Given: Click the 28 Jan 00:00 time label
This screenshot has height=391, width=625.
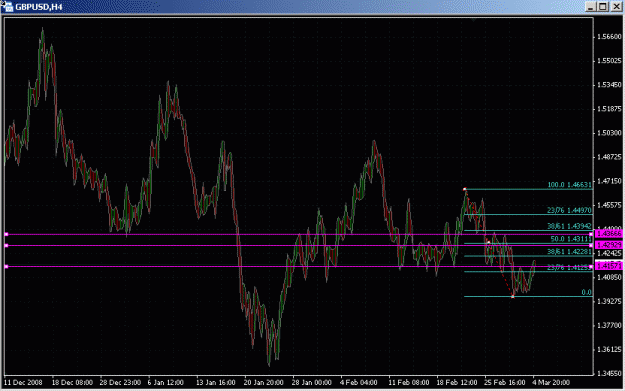Looking at the screenshot, I should click(x=311, y=383).
